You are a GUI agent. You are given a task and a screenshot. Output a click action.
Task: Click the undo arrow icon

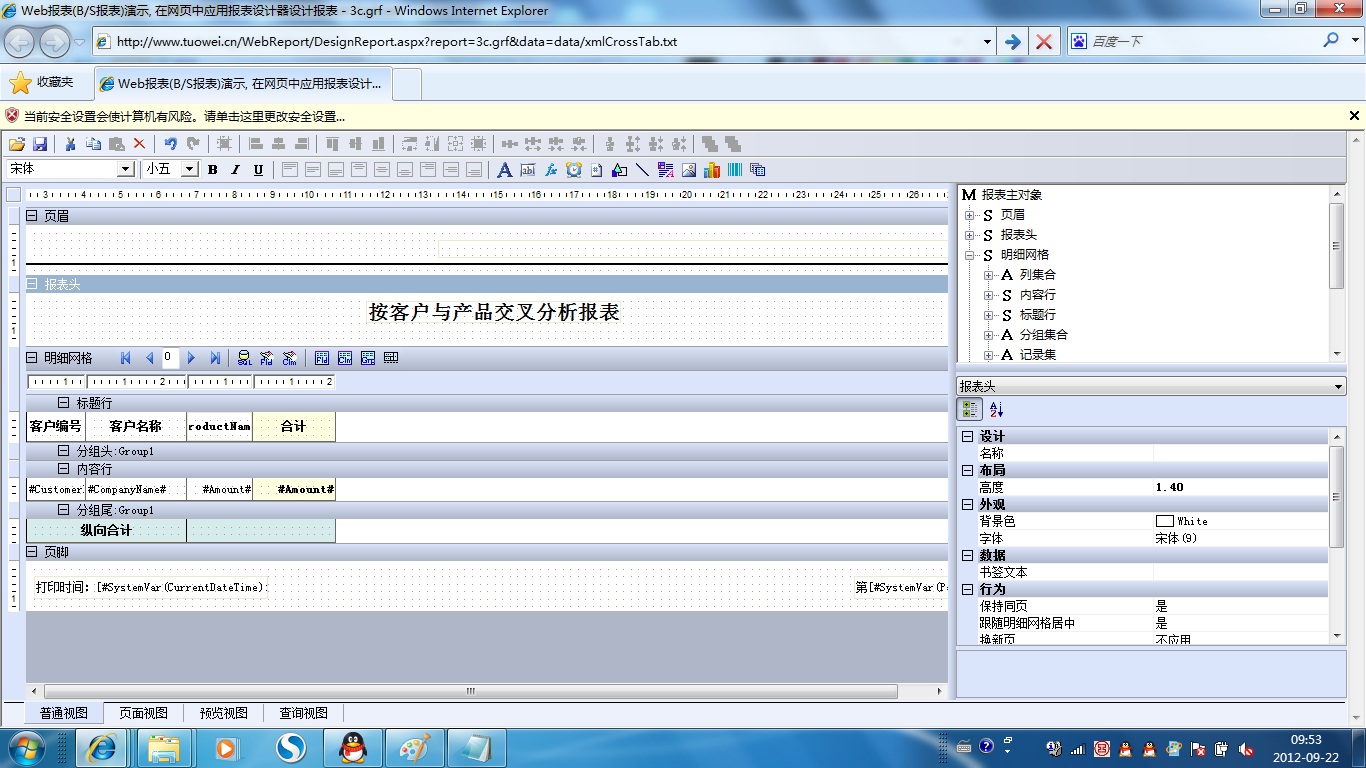(x=170, y=144)
